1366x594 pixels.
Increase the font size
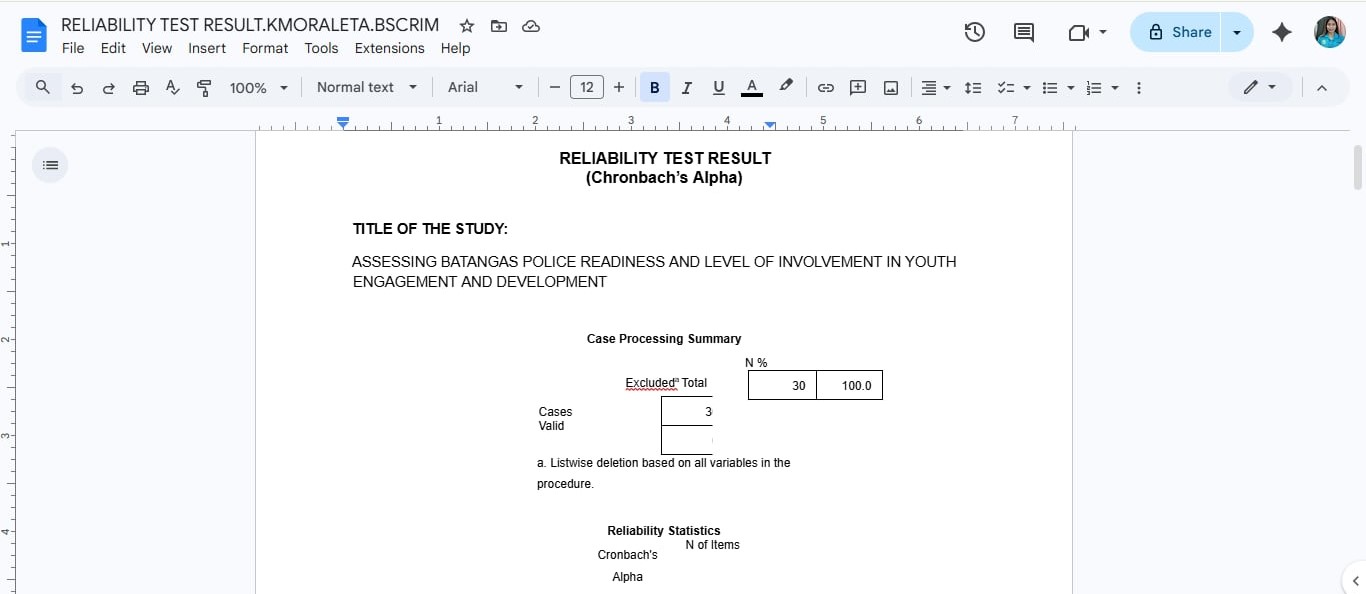pos(619,88)
